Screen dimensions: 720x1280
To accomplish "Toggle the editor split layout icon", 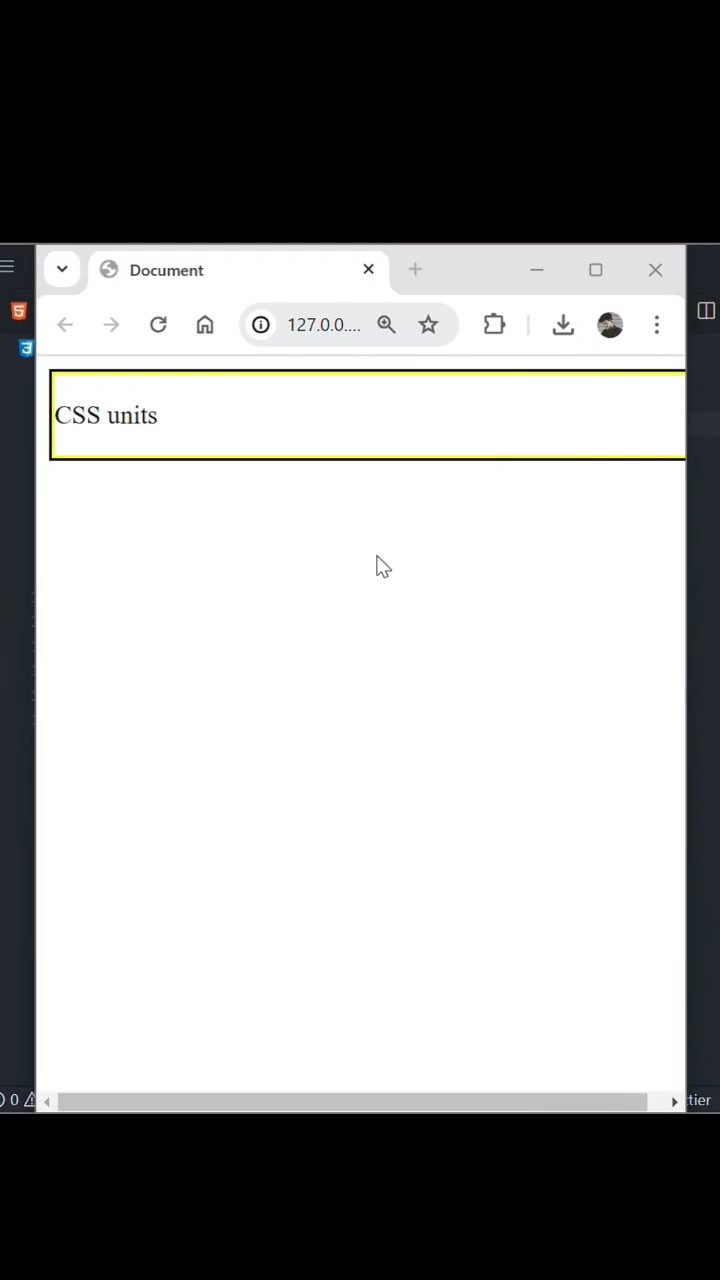I will [706, 310].
